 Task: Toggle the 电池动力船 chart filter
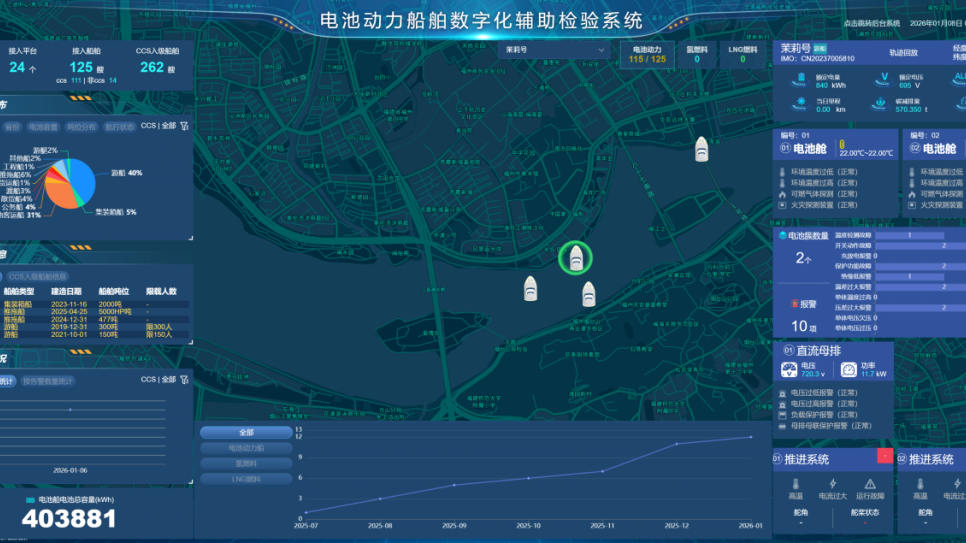coord(246,448)
